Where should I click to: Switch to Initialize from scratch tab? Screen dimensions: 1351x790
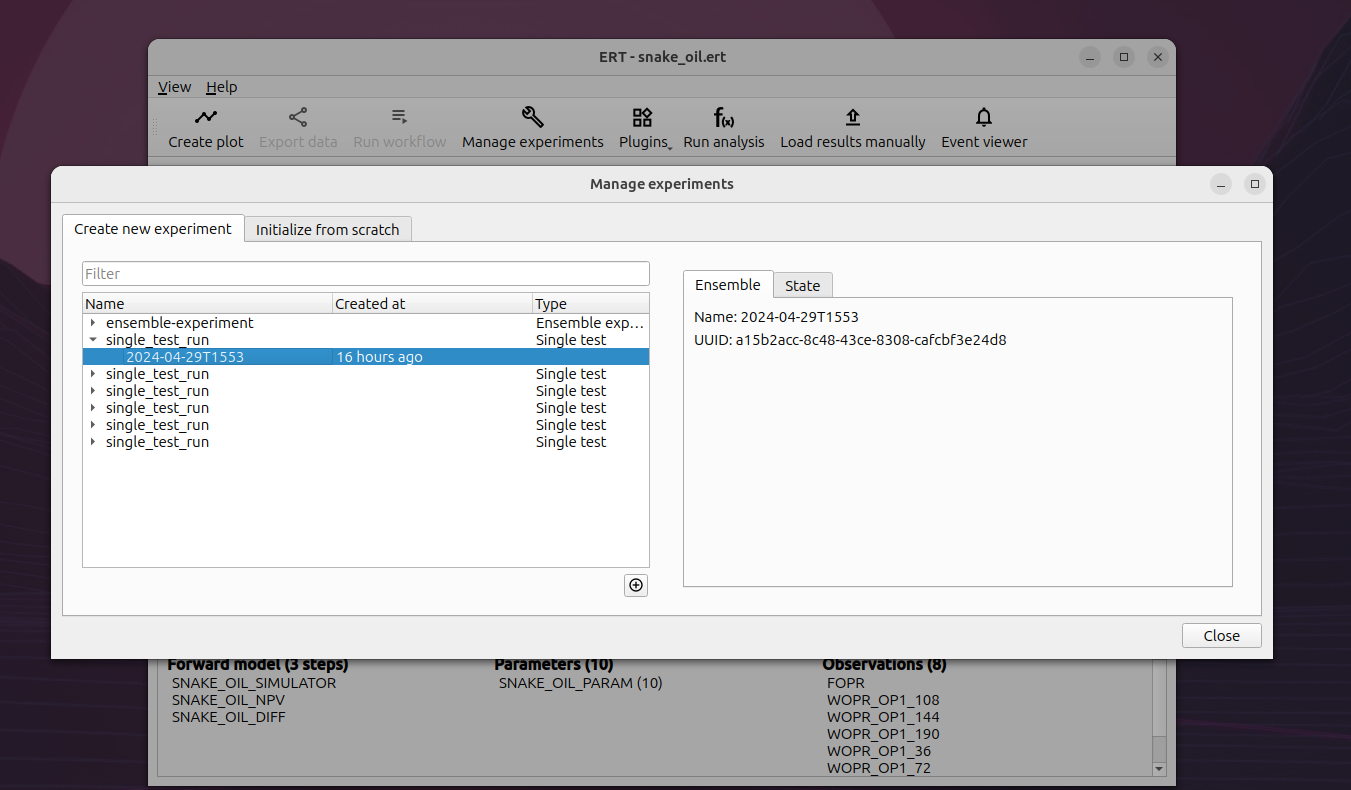[327, 230]
